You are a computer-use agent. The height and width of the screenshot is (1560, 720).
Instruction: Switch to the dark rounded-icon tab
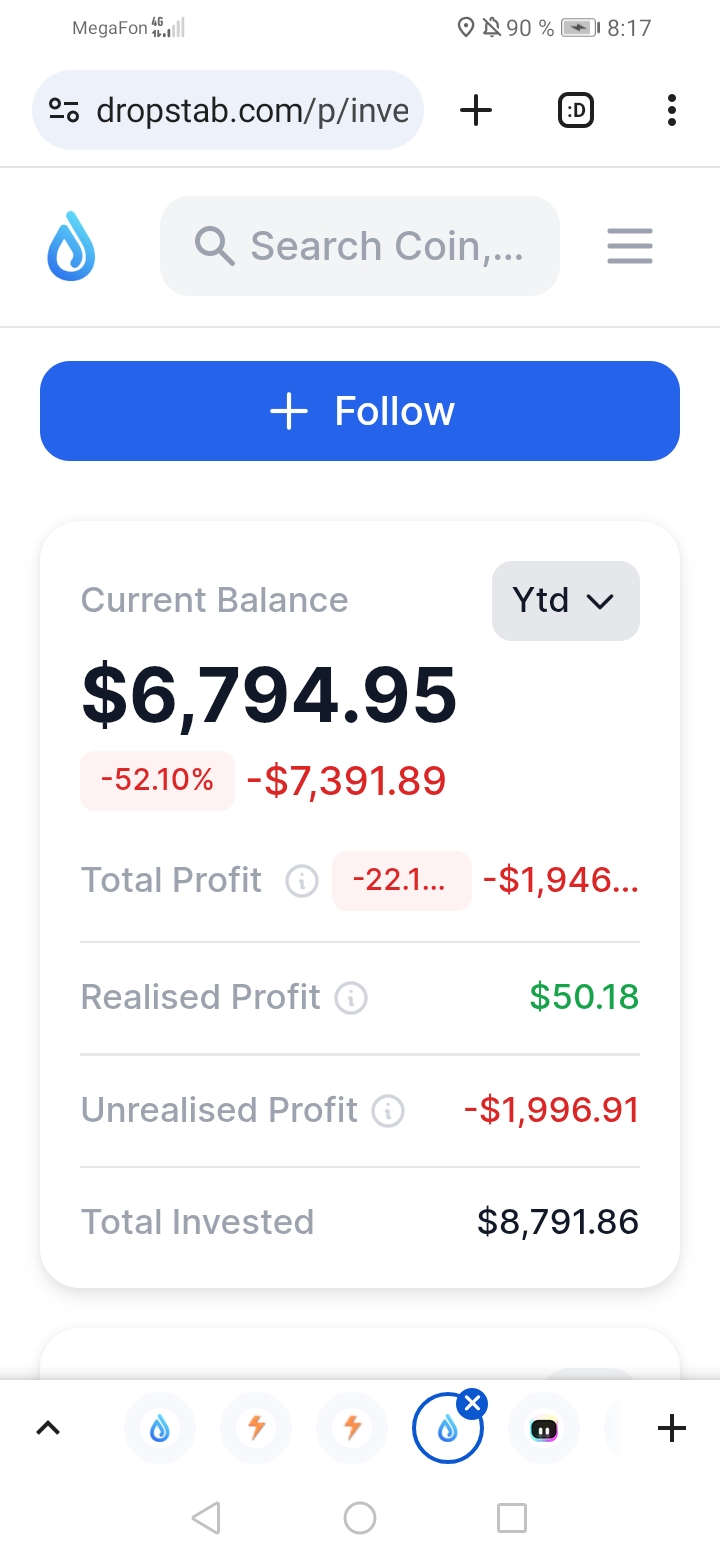pyautogui.click(x=544, y=1429)
